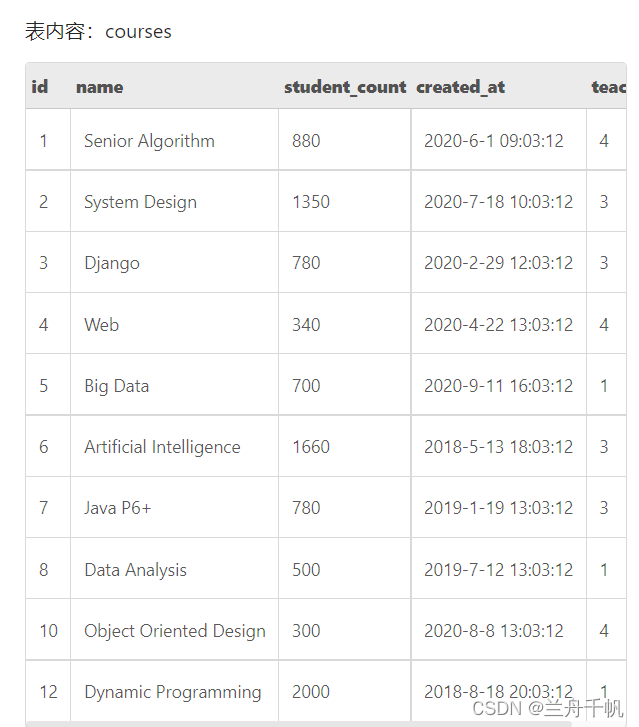Image resolution: width=639 pixels, height=727 pixels.
Task: Select the 'Object Oriented Design' cell
Action: click(x=175, y=631)
